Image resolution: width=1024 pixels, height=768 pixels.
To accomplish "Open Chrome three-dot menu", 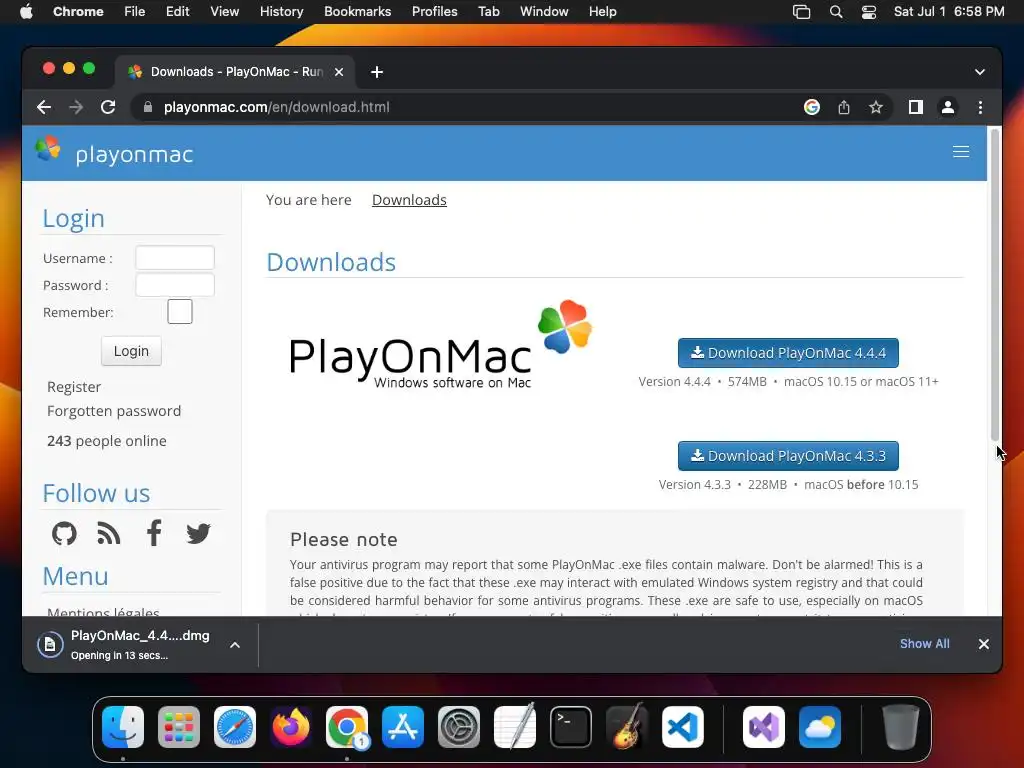I will coord(980,107).
